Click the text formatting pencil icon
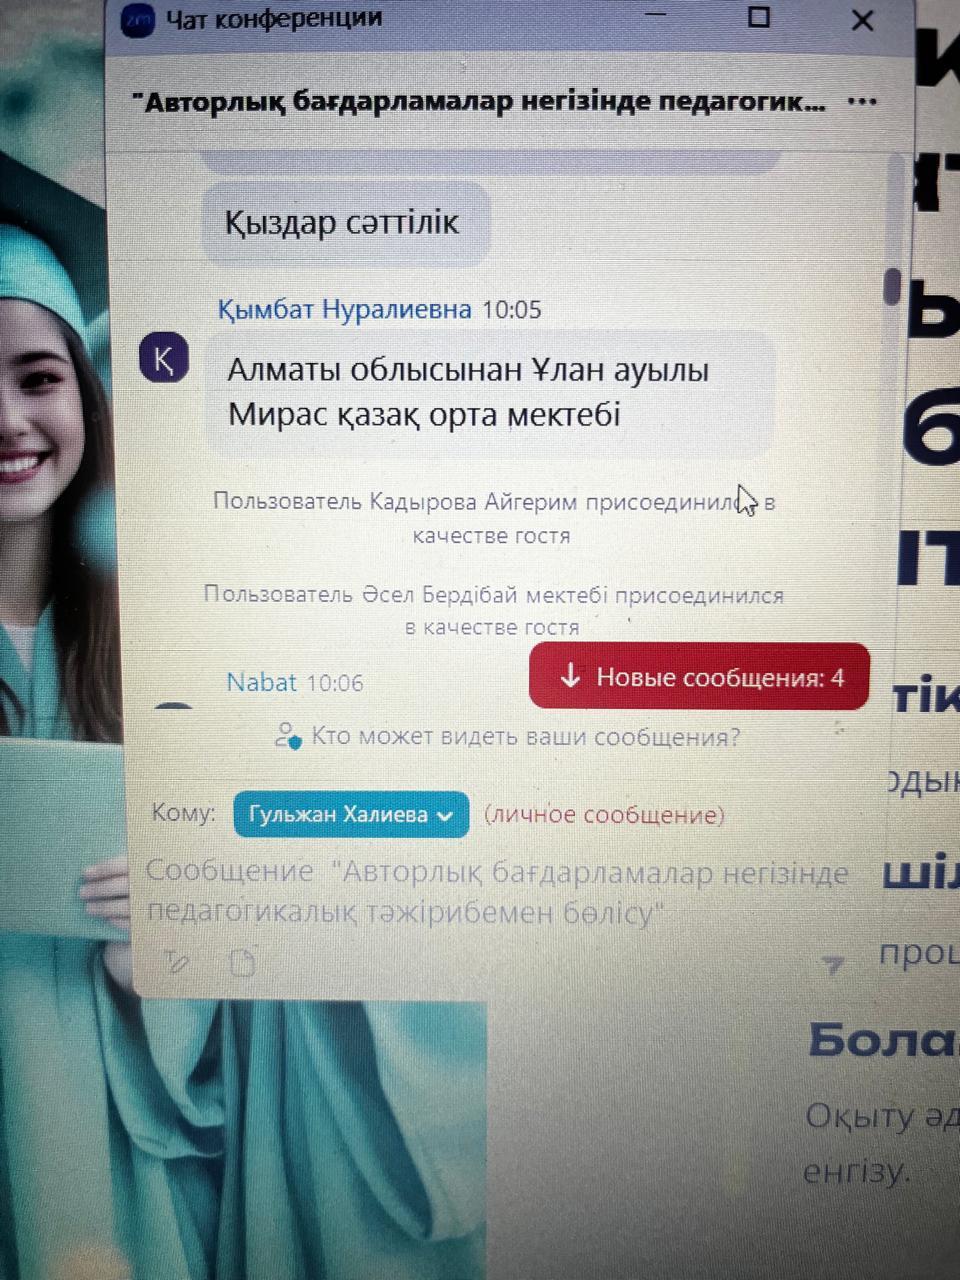 point(176,962)
